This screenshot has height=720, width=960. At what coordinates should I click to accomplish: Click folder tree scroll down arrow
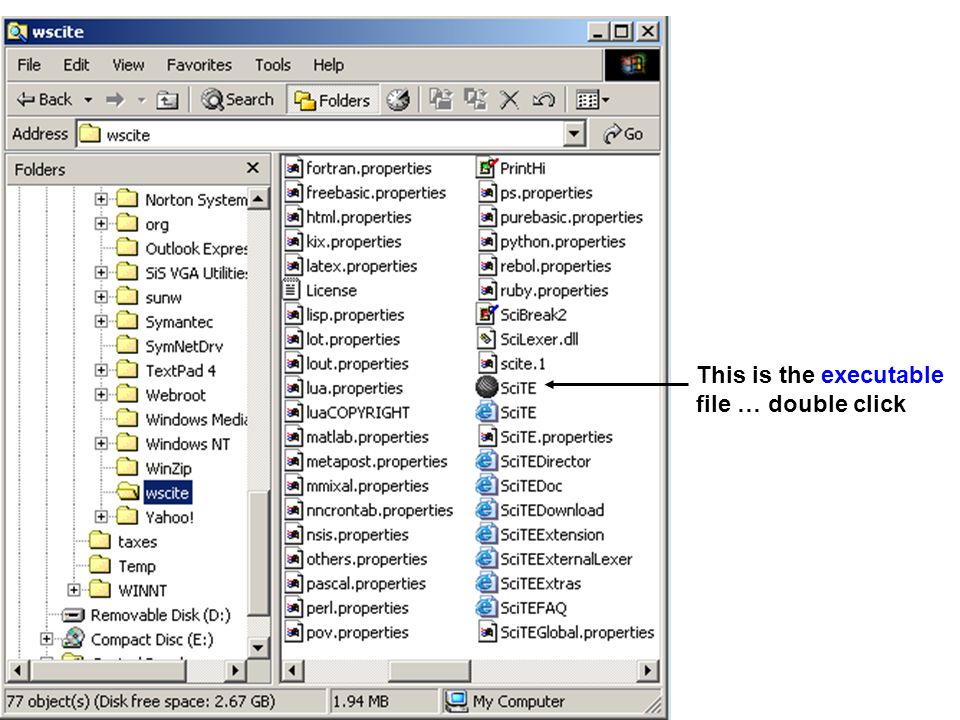[258, 647]
